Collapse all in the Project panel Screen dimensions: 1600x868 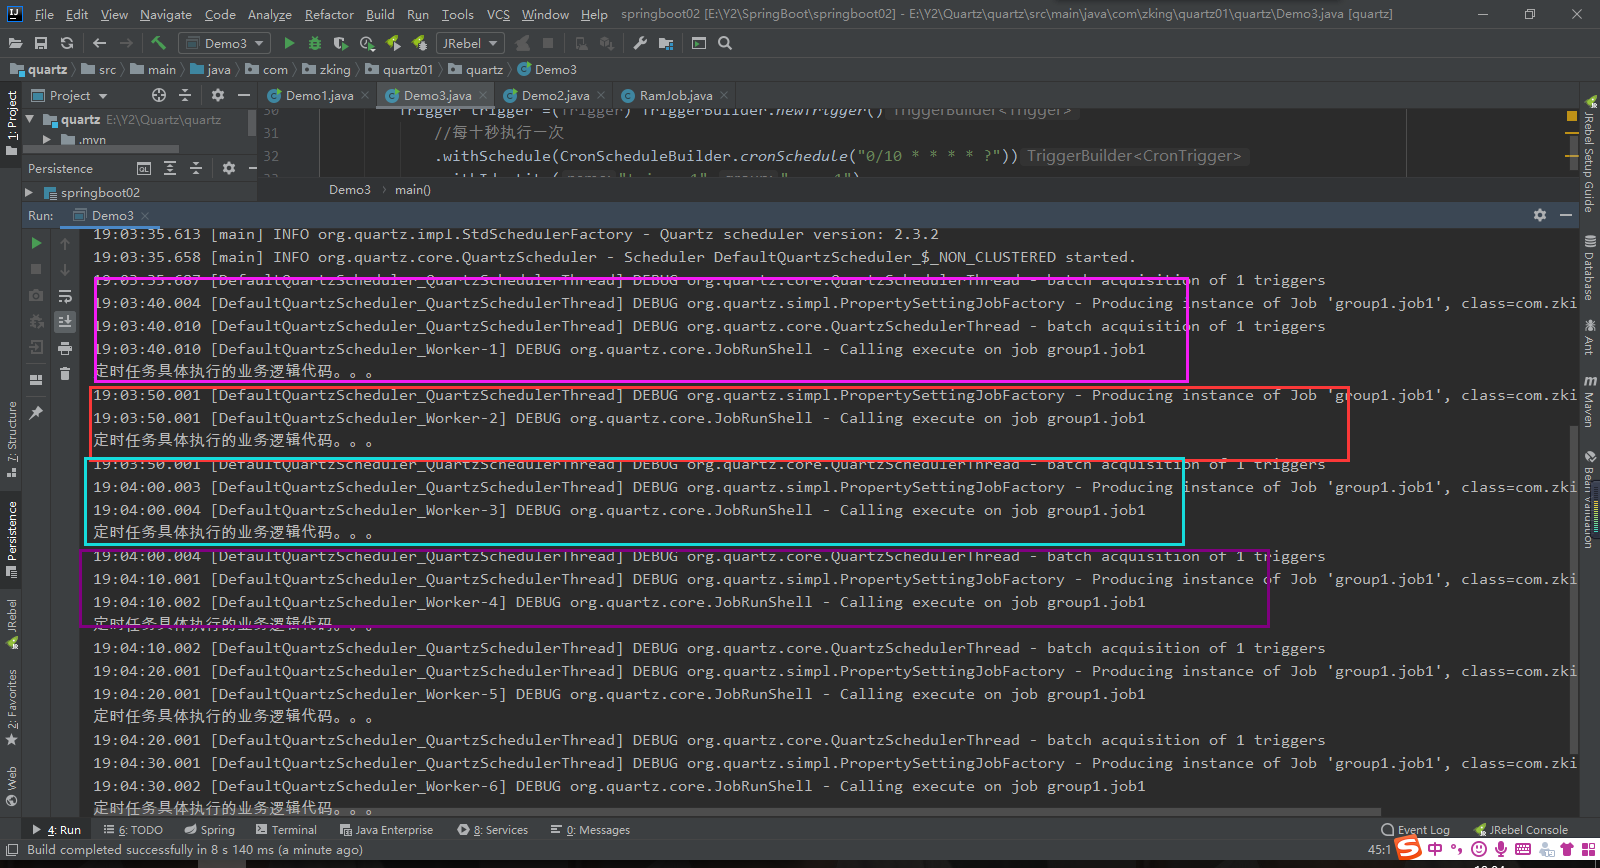point(185,95)
